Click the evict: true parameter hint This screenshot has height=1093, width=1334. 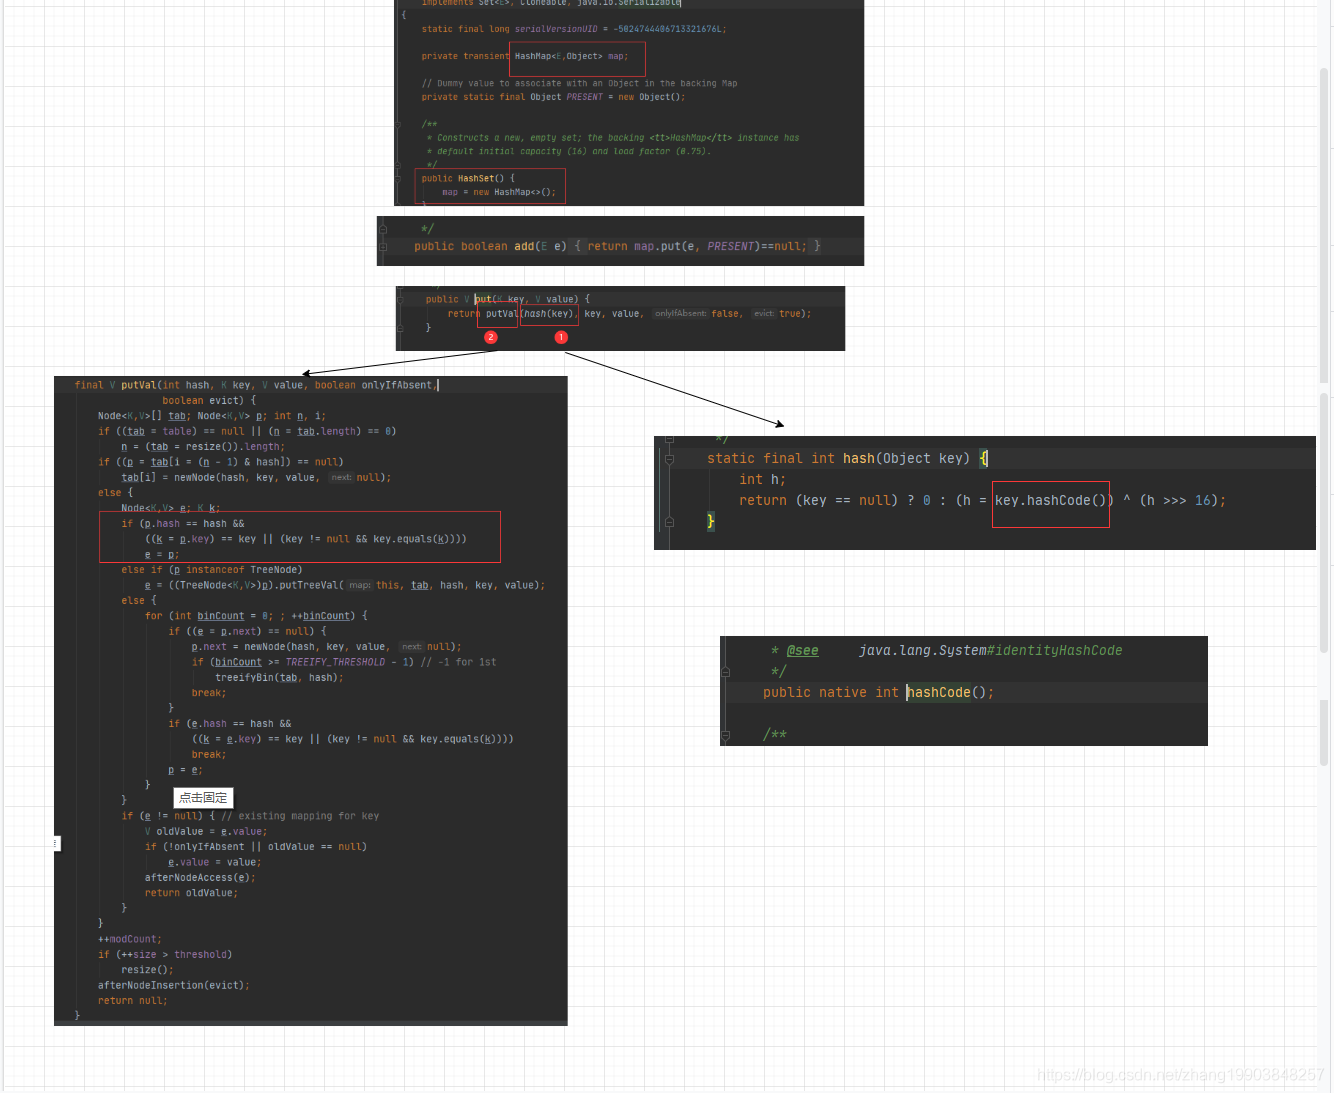coord(763,313)
